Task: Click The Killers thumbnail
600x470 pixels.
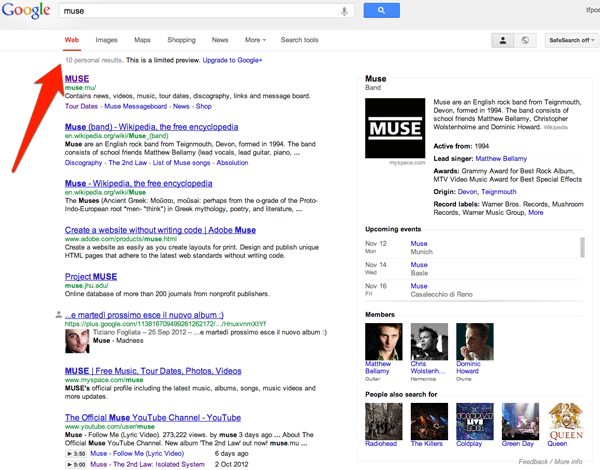Action: tap(429, 421)
